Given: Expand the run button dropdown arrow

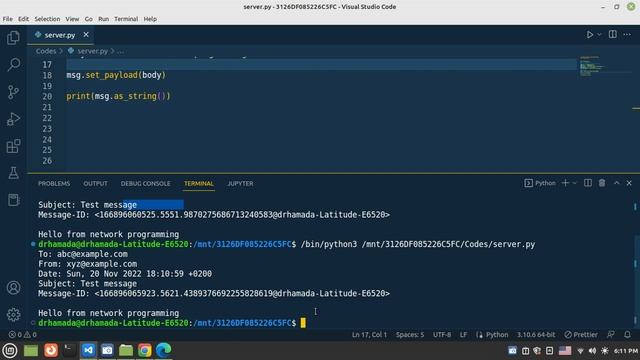Looking at the screenshot, I should click(x=599, y=35).
